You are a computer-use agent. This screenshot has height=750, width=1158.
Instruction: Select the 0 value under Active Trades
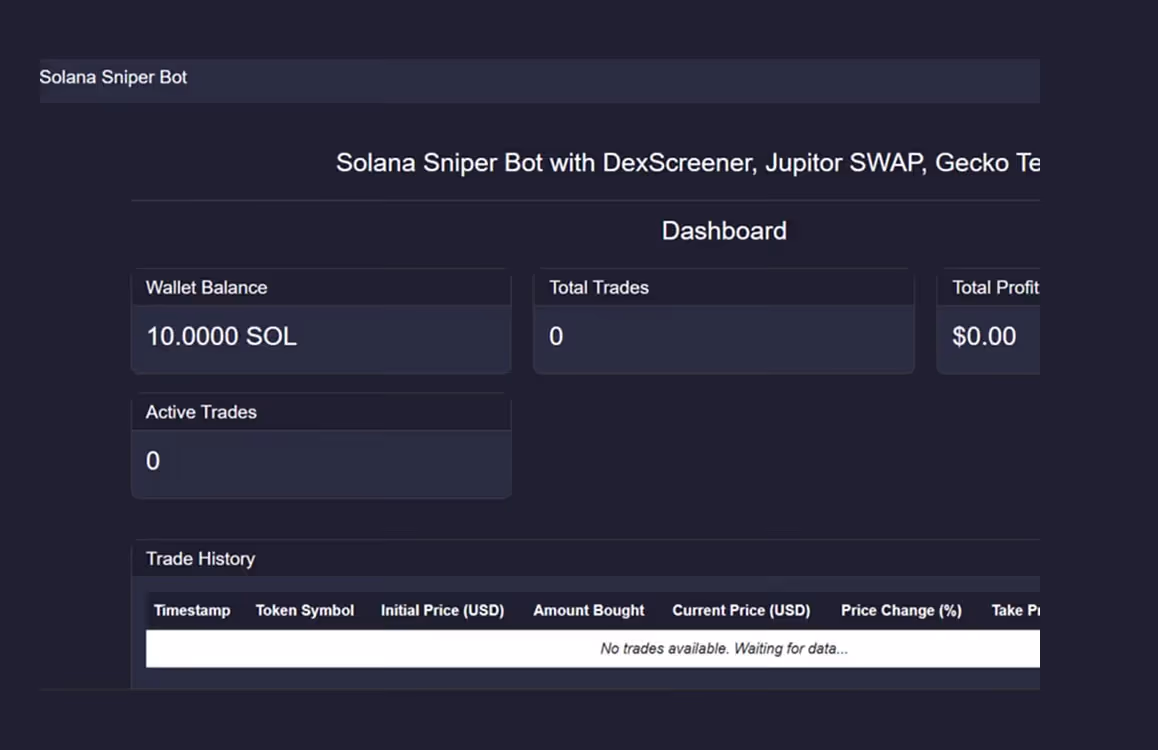(153, 461)
